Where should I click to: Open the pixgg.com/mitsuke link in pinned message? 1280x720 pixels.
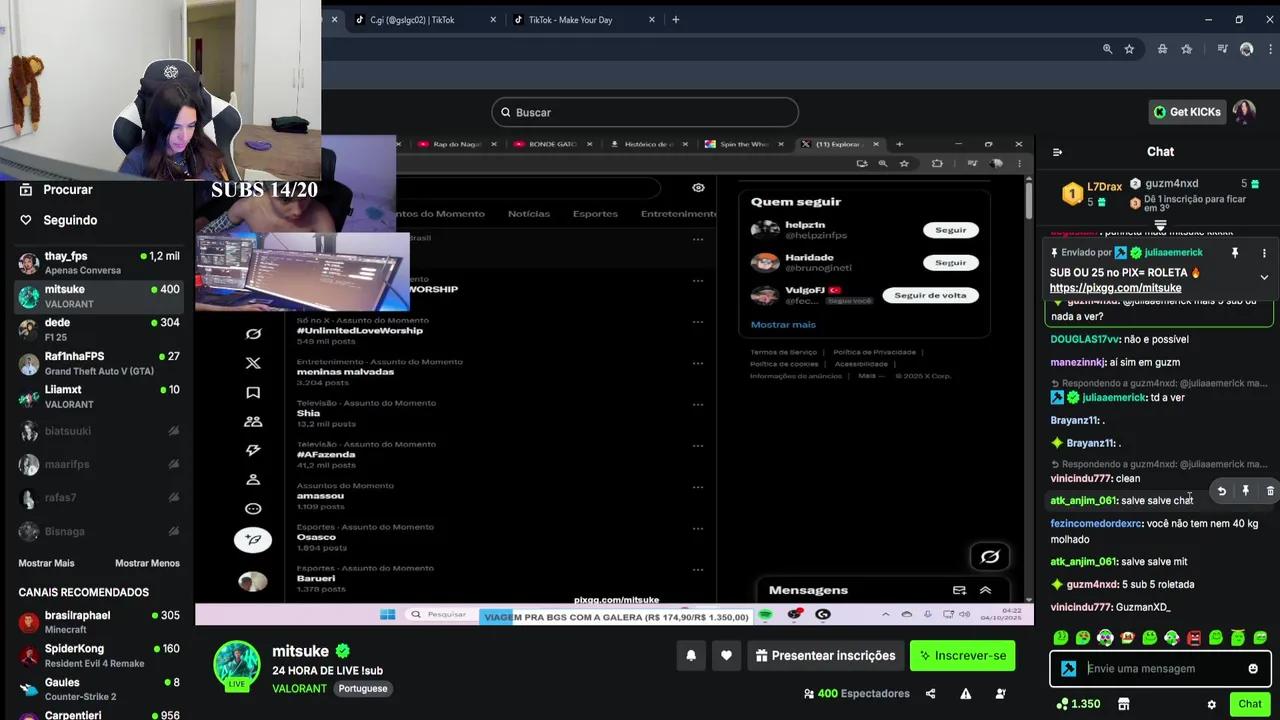(1115, 288)
